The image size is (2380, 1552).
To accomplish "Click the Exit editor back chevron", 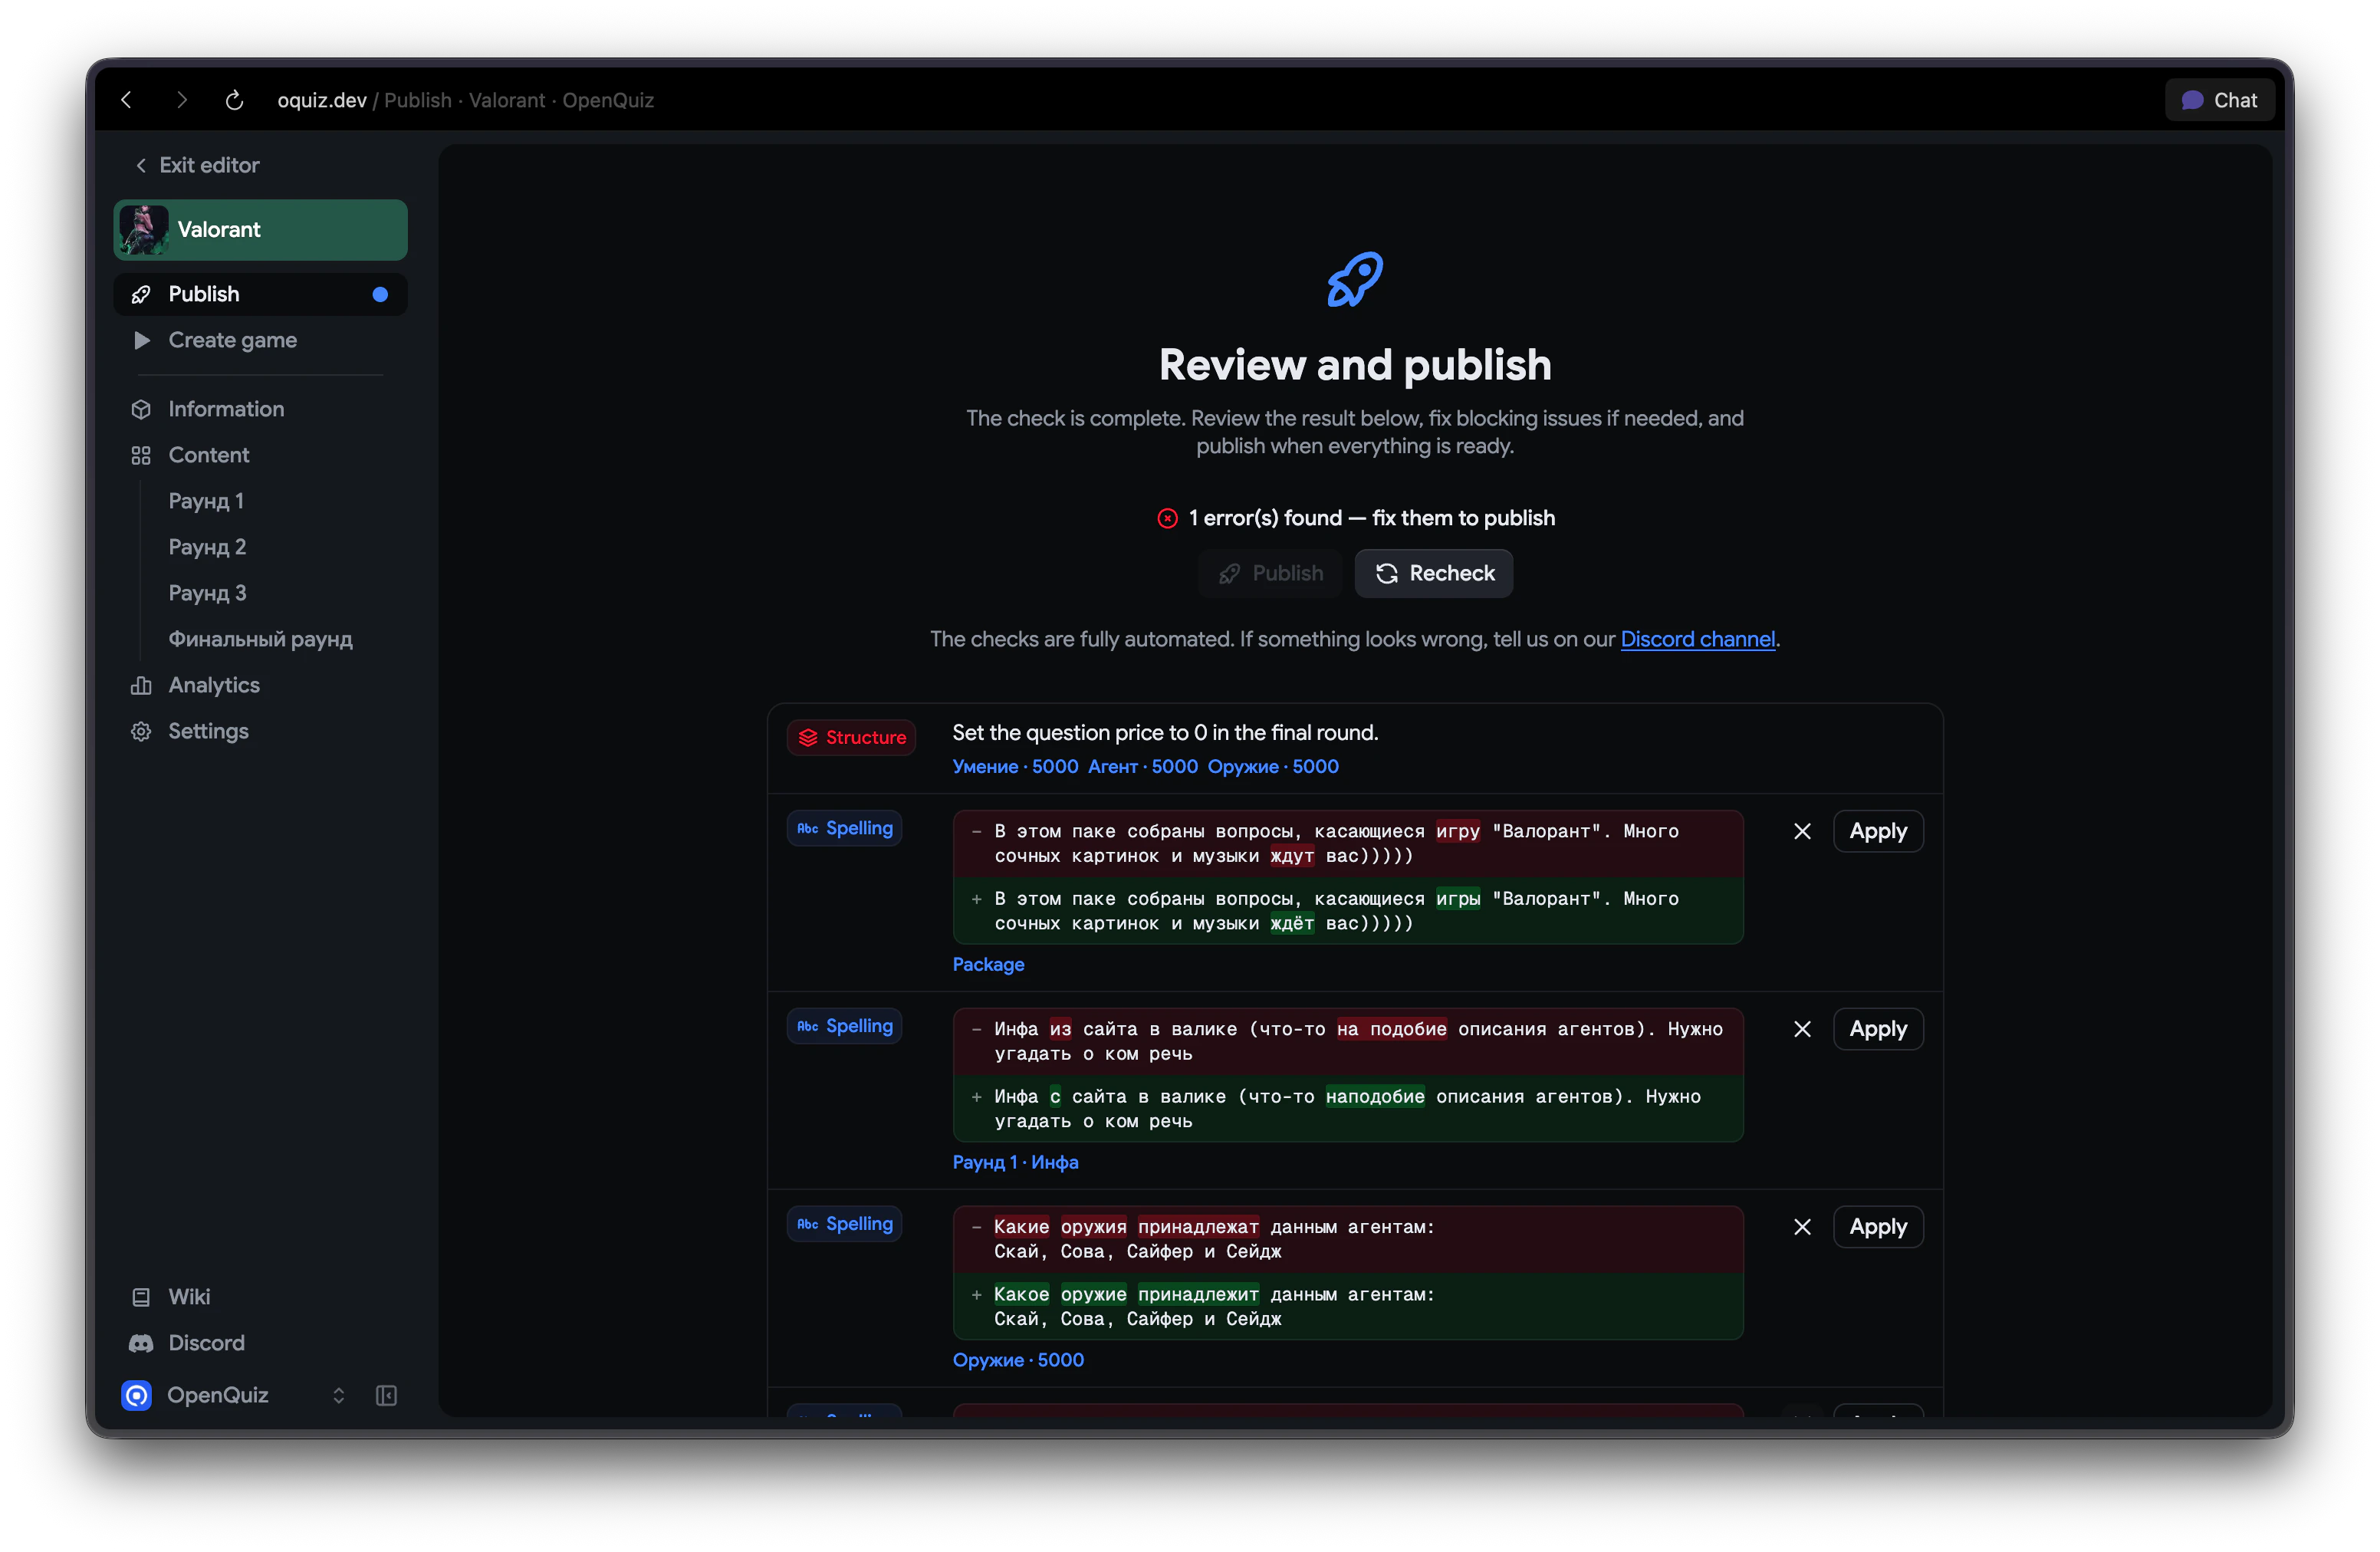I will [141, 165].
